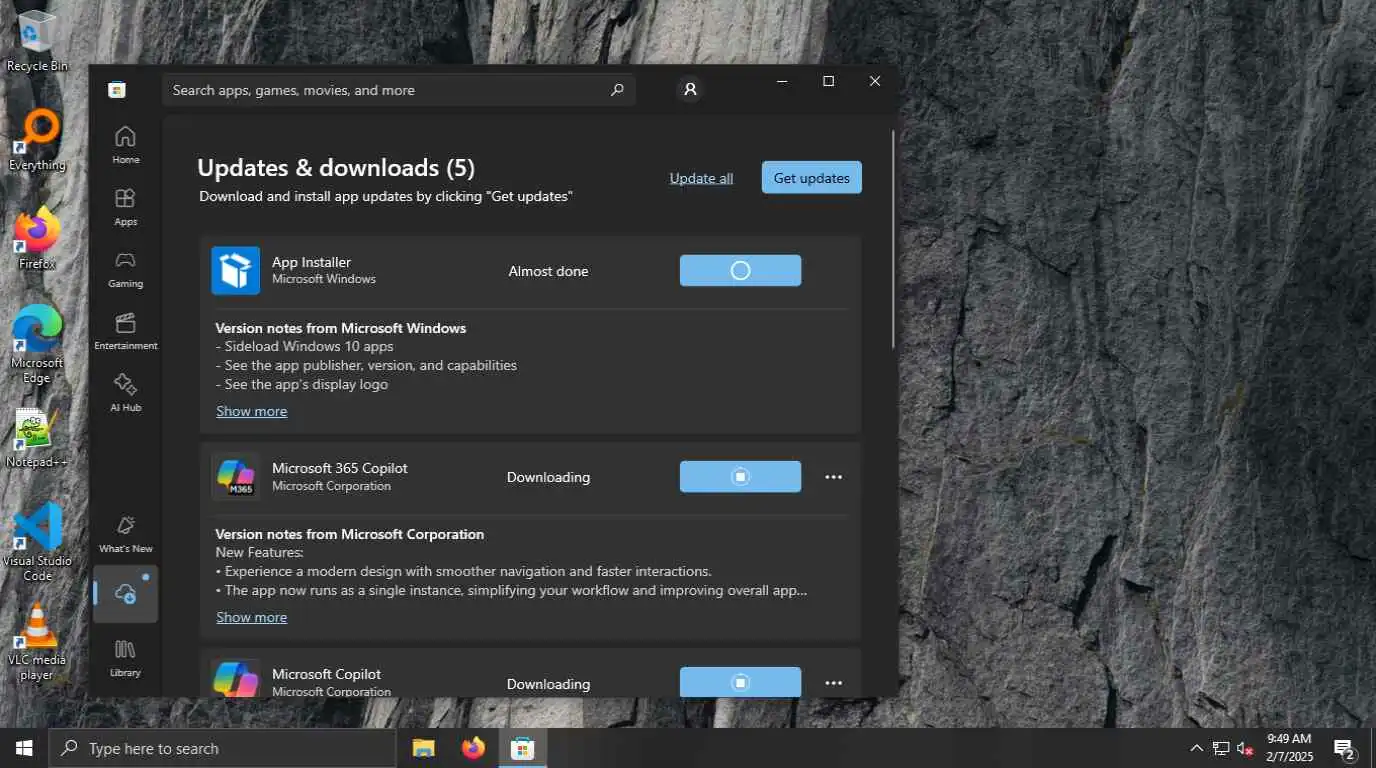Open Recycle Bin on the desktop
This screenshot has width=1376, height=768.
(37, 41)
